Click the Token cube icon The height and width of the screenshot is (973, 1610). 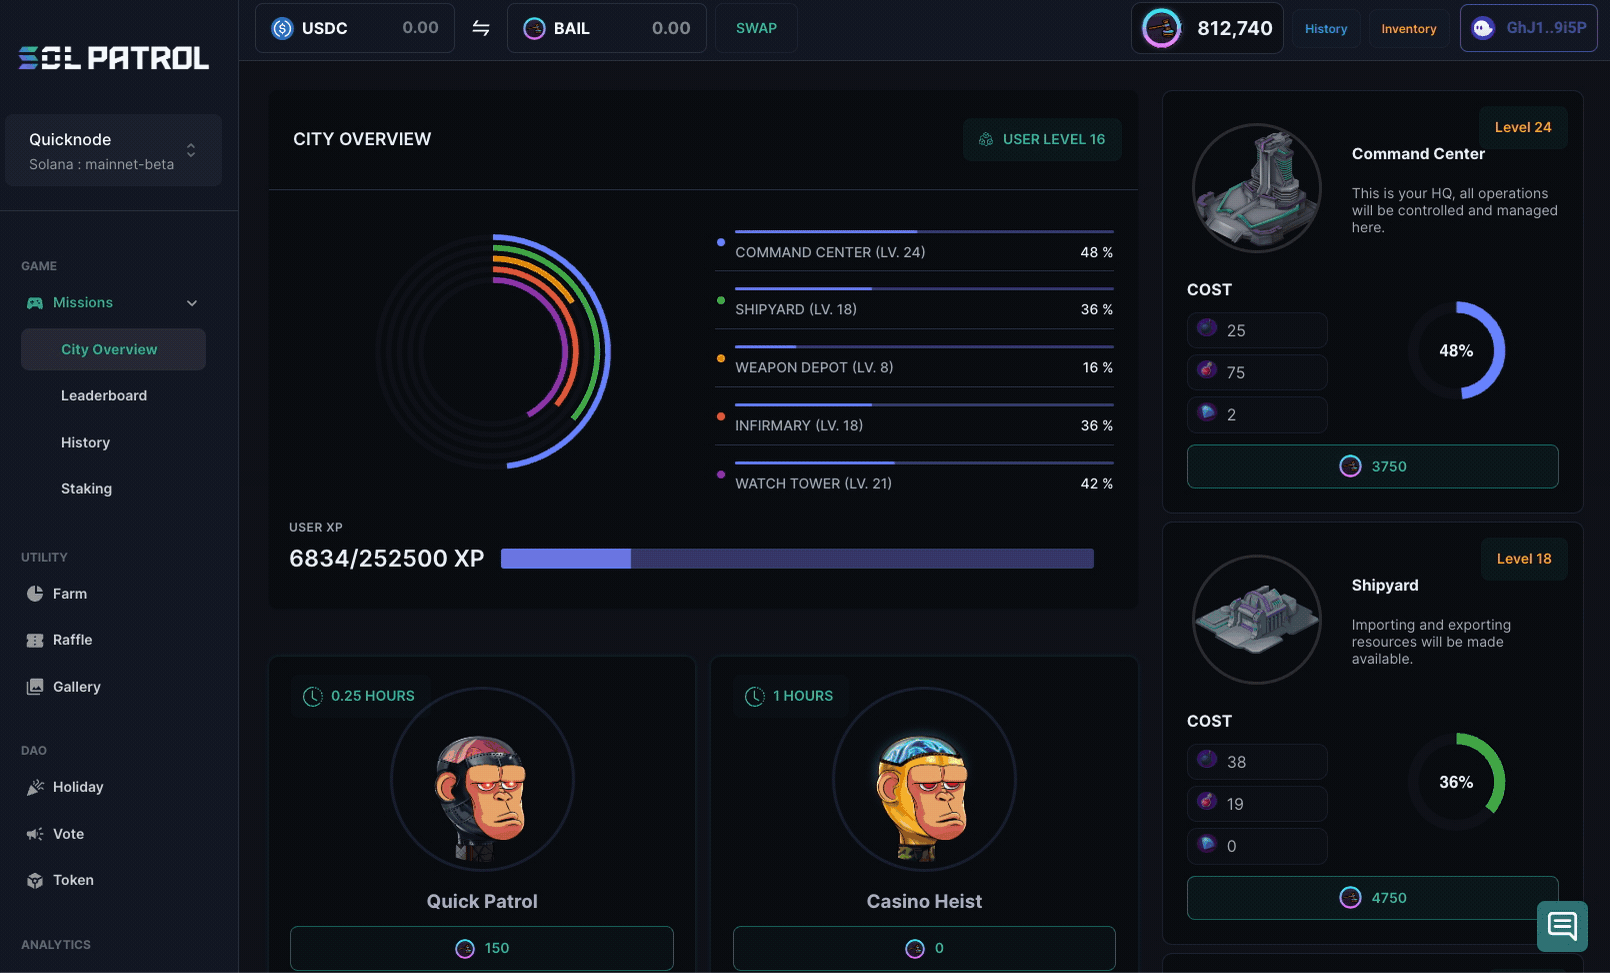coord(35,881)
